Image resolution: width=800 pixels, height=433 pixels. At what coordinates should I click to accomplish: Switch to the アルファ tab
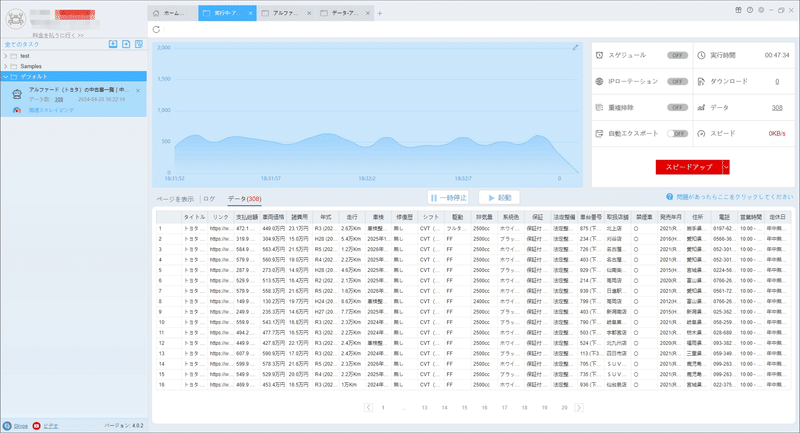tap(286, 13)
